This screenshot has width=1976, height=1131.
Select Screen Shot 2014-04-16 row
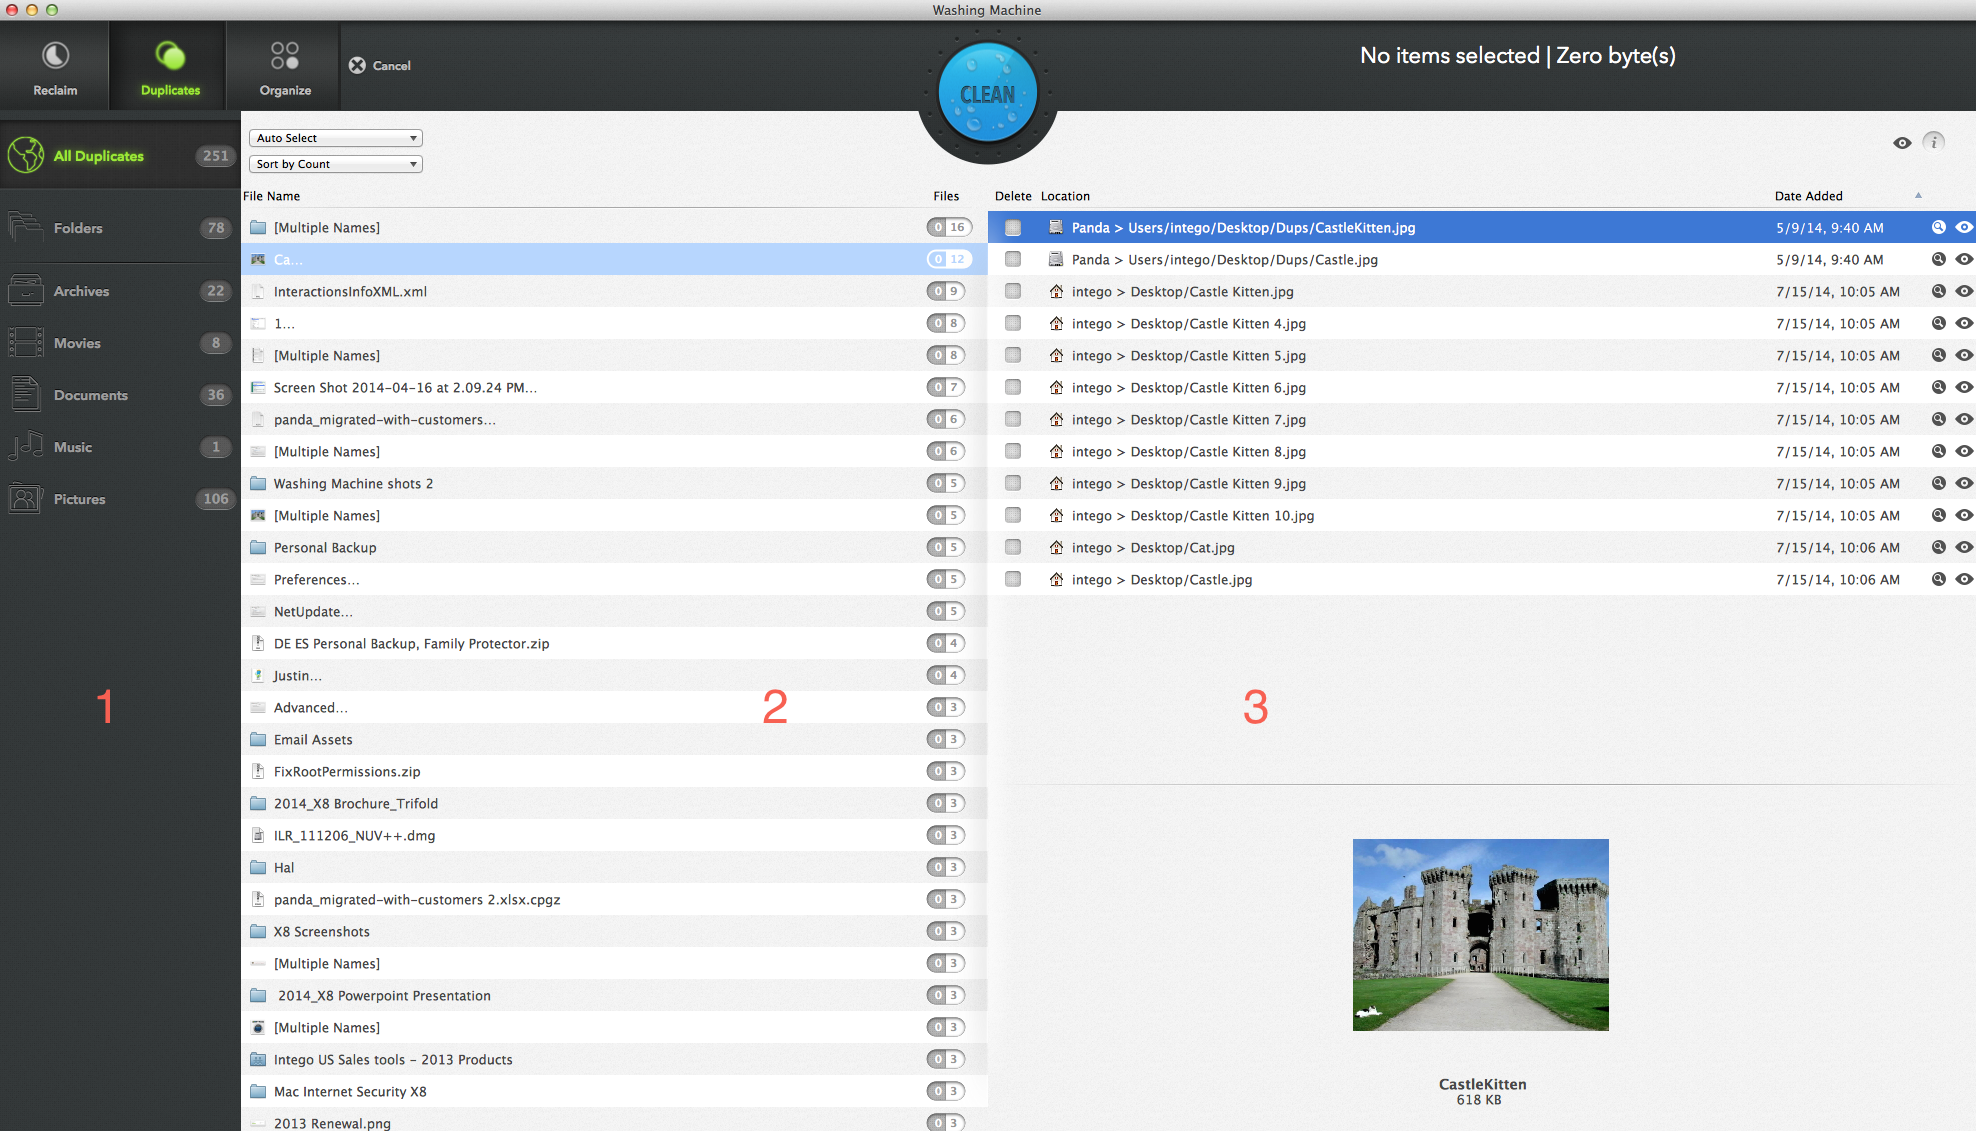pos(614,388)
